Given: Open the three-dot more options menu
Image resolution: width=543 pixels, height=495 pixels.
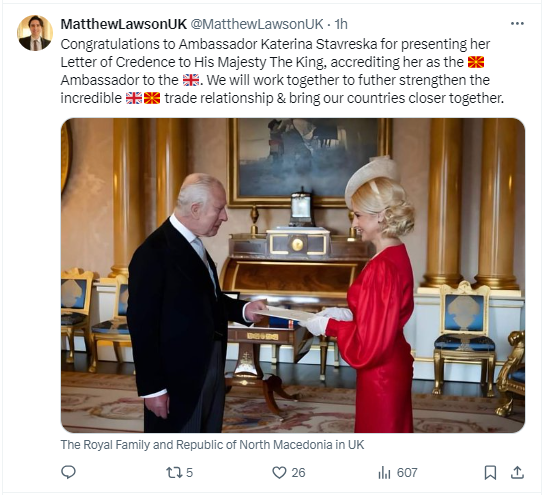Looking at the screenshot, I should tap(517, 24).
